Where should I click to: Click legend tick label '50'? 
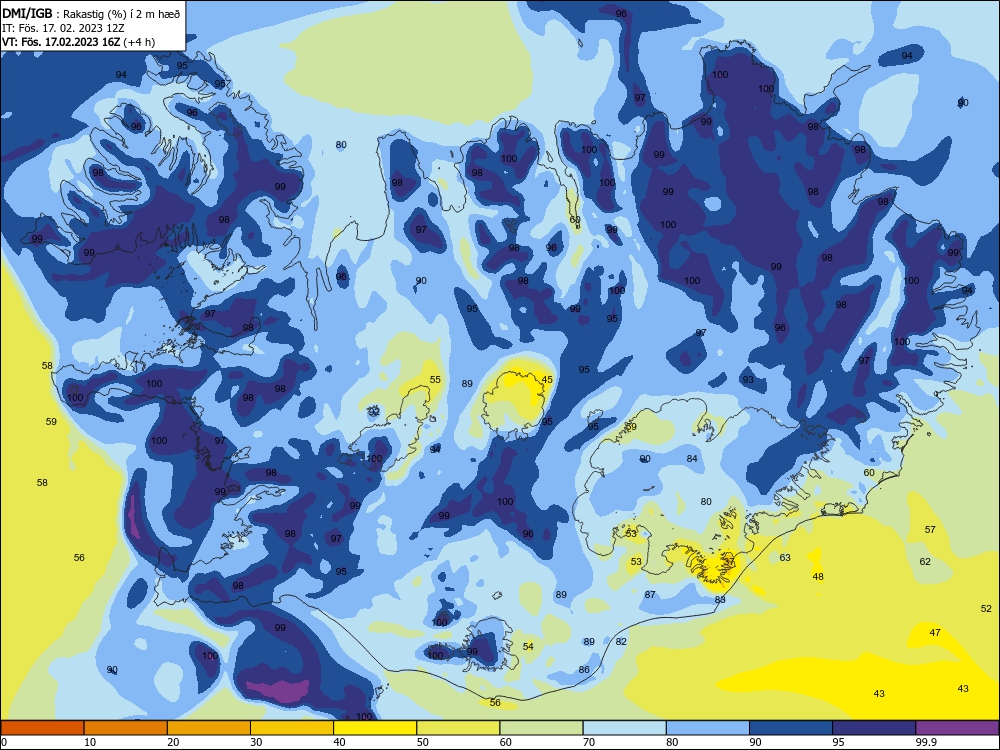(x=422, y=742)
